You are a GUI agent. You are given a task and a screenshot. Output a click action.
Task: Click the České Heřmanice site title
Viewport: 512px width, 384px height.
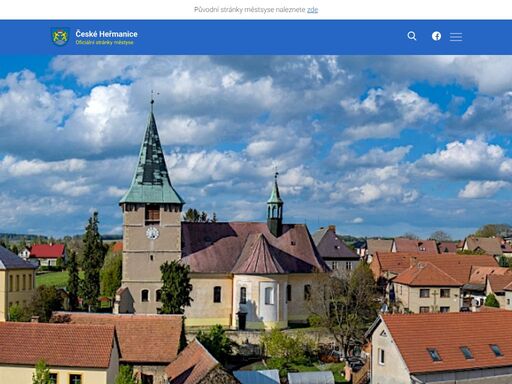(x=106, y=34)
